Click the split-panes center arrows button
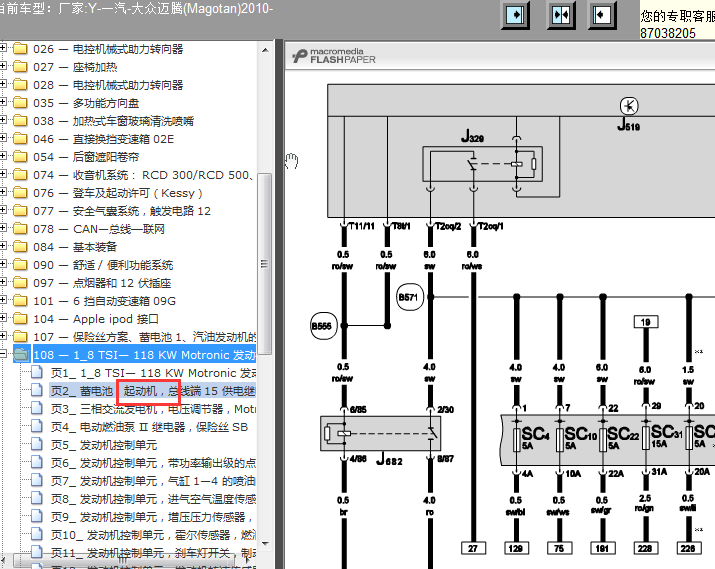The height and width of the screenshot is (569, 715). tap(561, 16)
